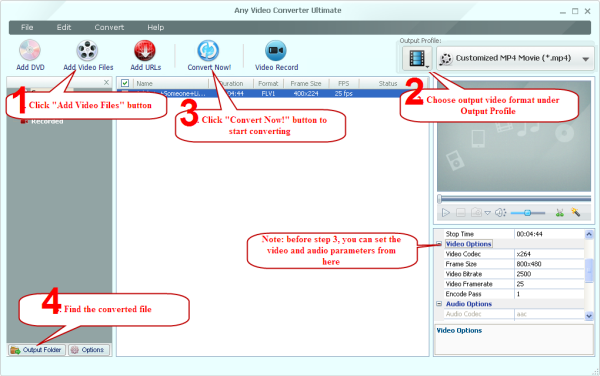
Task: Open the clip scissors tool
Action: tap(560, 213)
